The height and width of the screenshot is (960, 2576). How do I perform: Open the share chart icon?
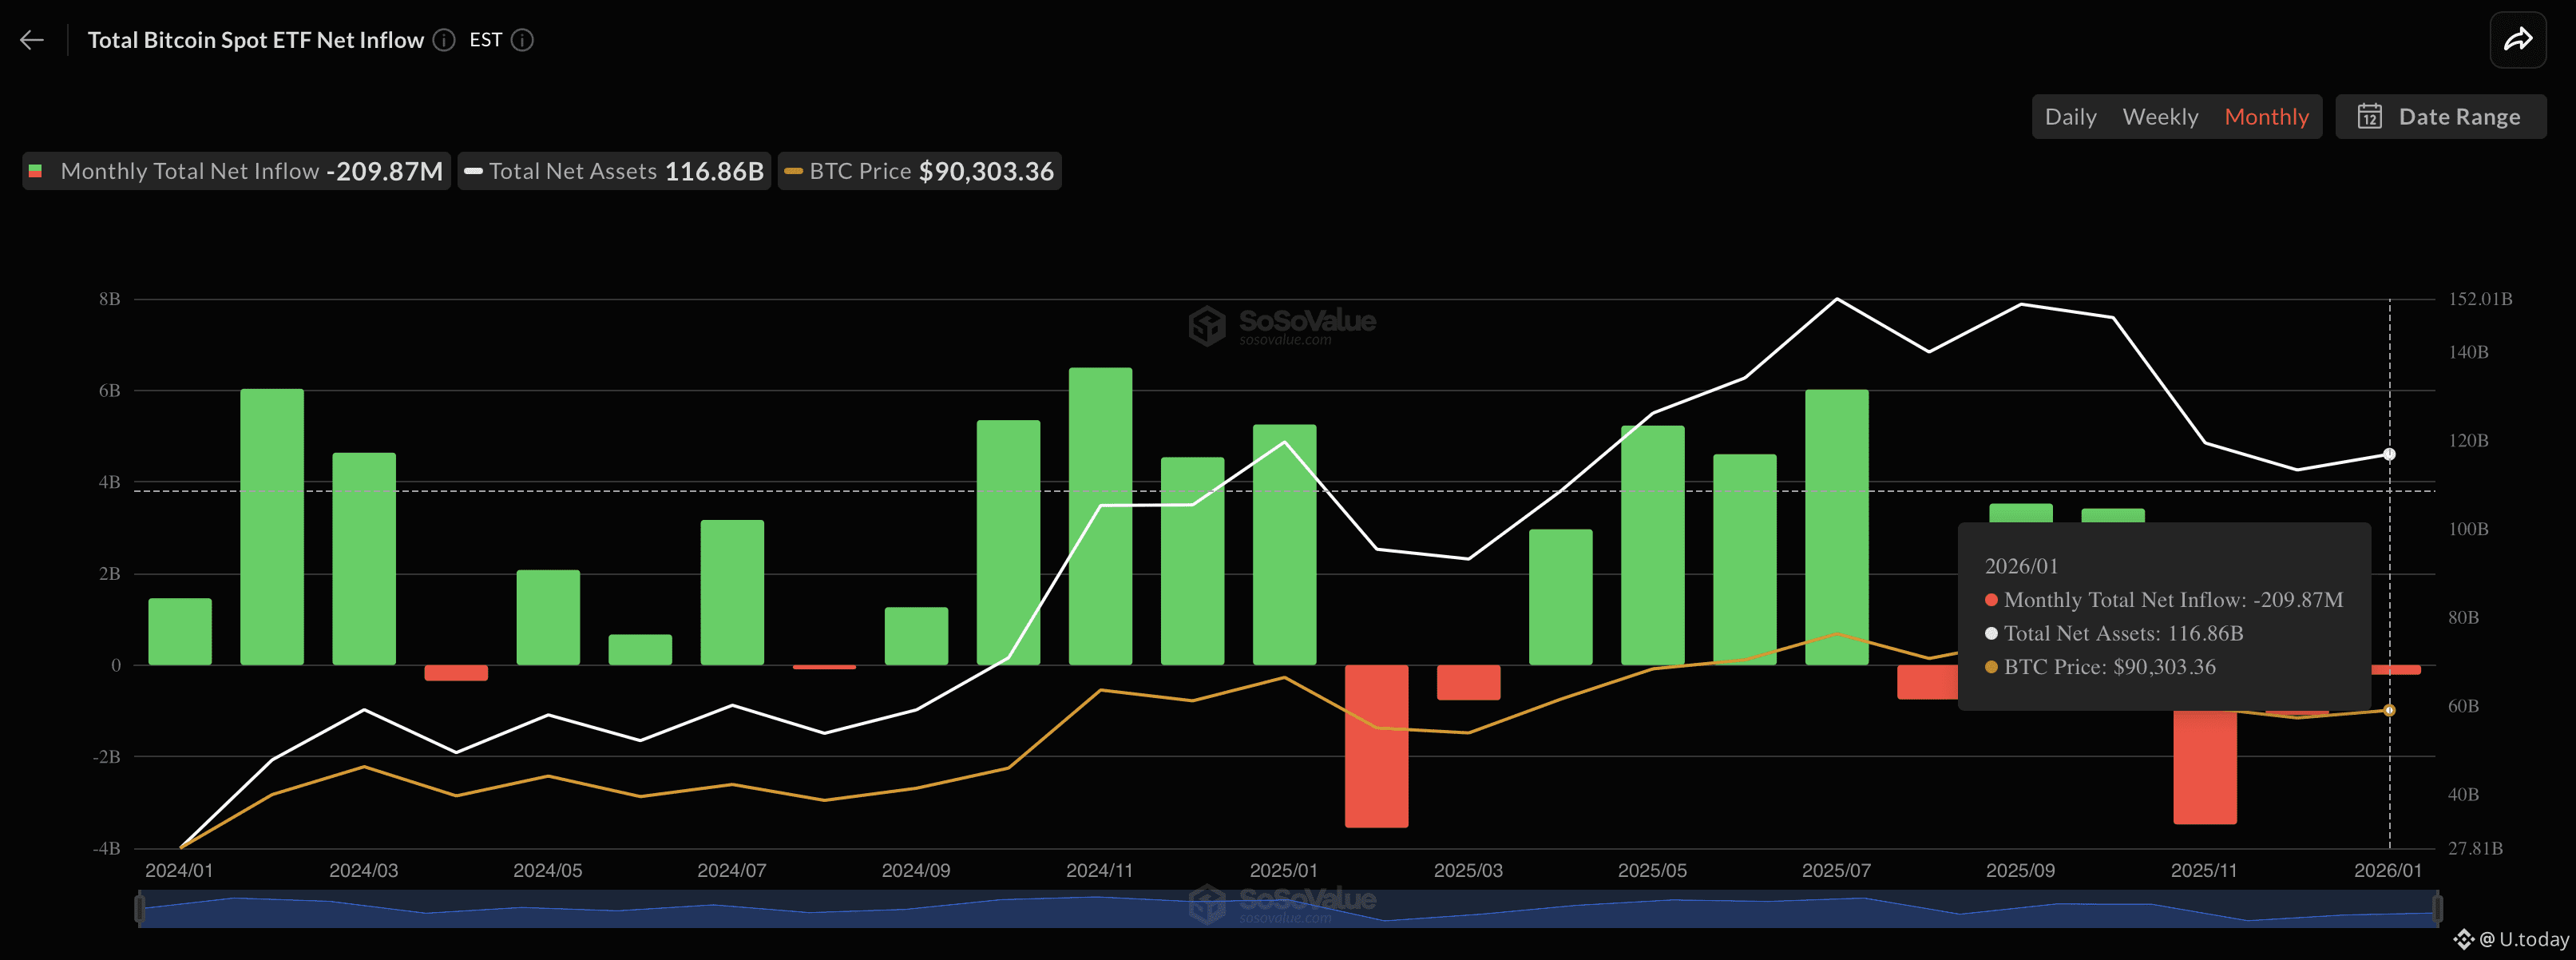click(x=2518, y=39)
